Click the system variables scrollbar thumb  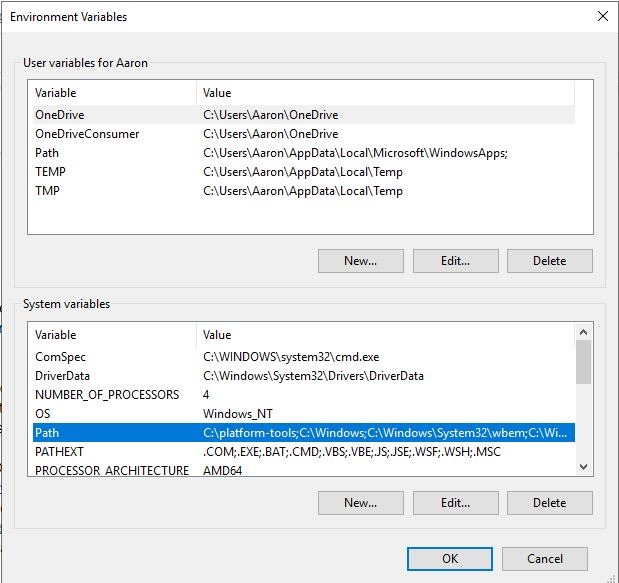(583, 362)
